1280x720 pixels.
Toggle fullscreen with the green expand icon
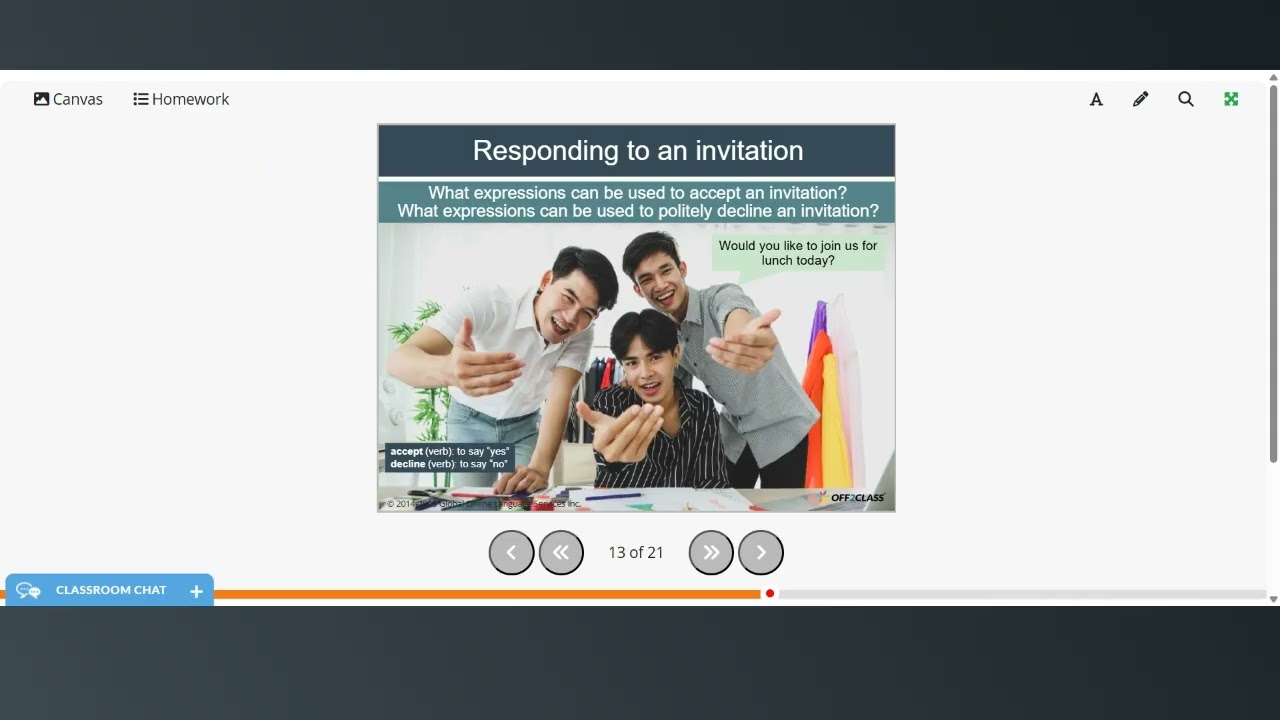click(1231, 99)
